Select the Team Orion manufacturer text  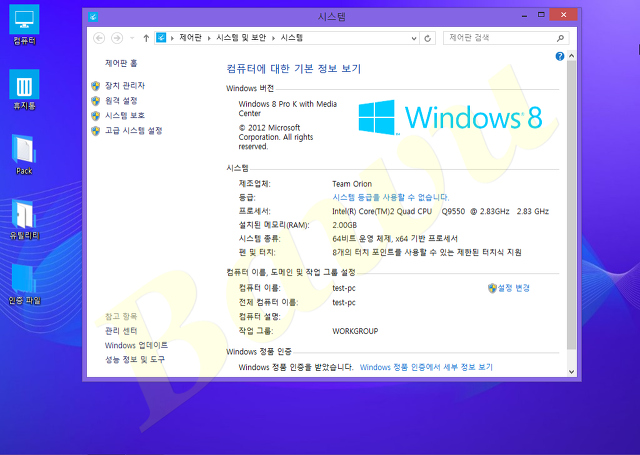(352, 184)
